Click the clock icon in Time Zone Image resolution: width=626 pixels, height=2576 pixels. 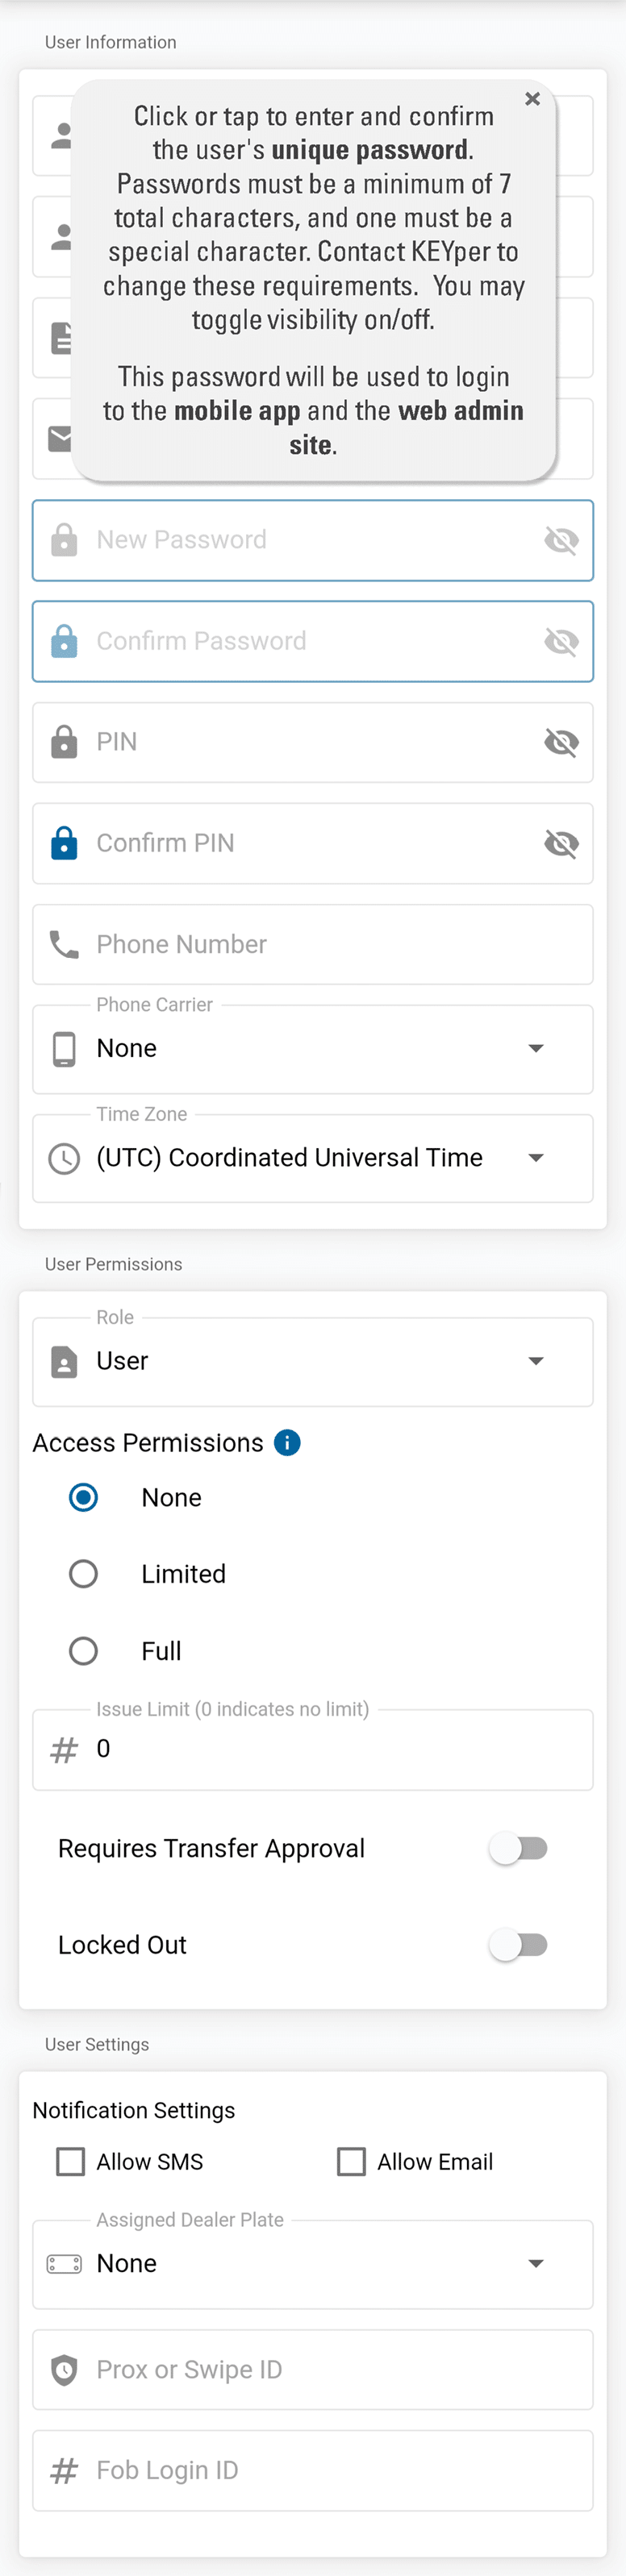[64, 1158]
